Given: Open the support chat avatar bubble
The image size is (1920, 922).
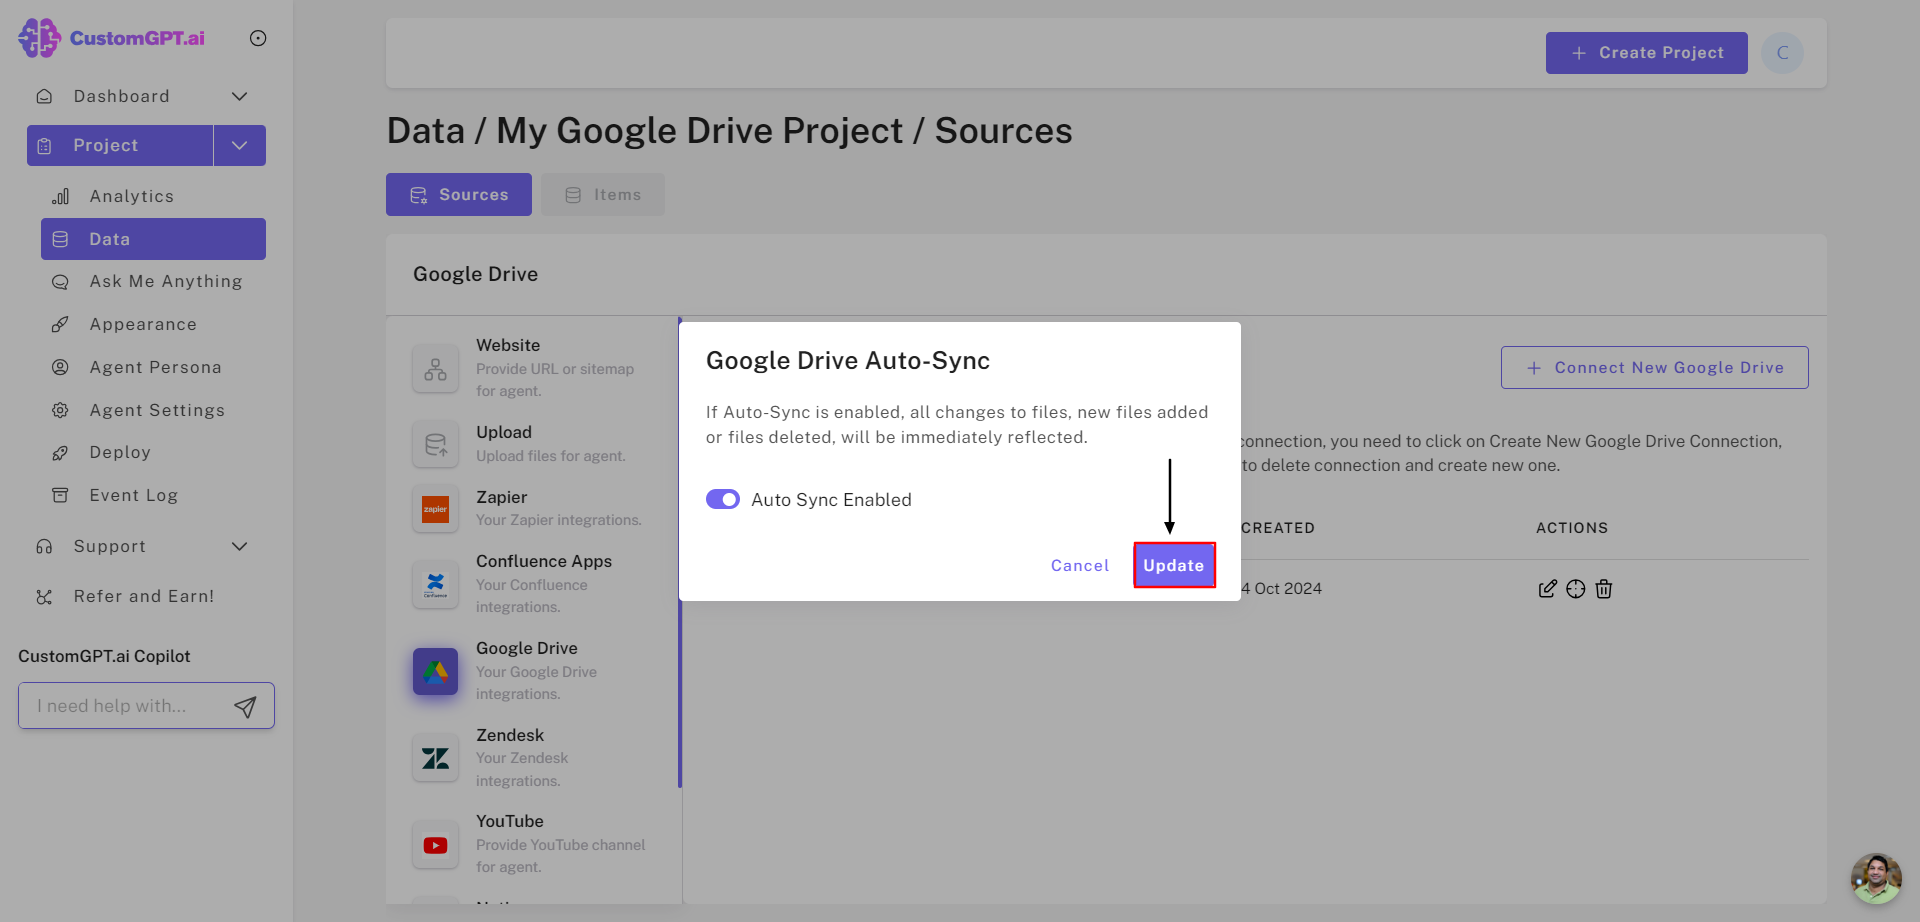Looking at the screenshot, I should click(x=1876, y=878).
